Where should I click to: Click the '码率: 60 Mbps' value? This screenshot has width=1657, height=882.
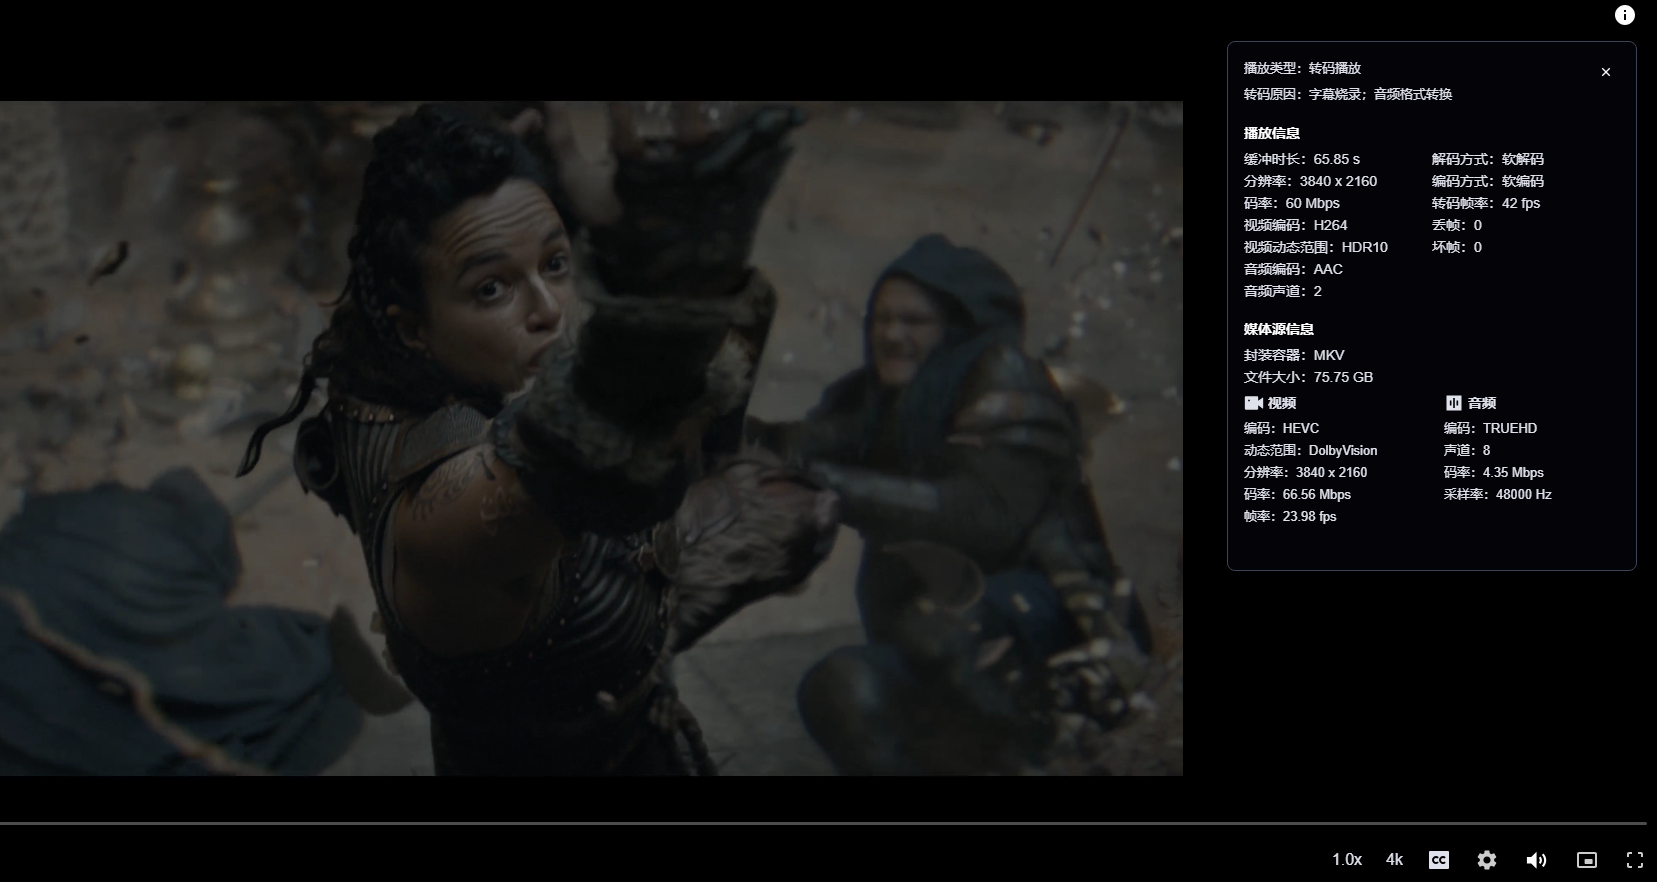(x=1292, y=203)
